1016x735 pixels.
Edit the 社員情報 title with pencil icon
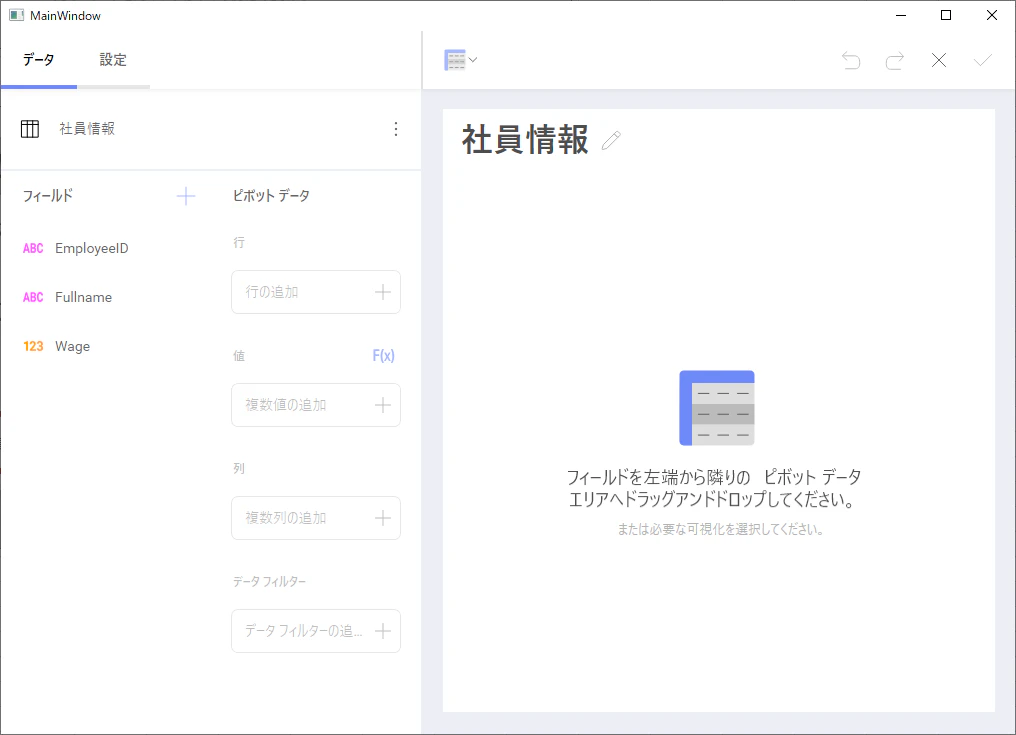(x=611, y=140)
